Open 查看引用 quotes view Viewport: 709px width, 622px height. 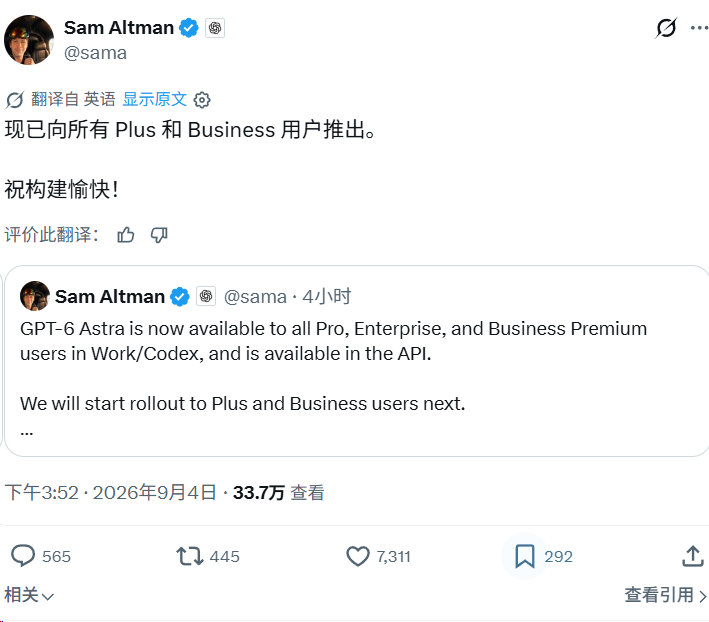click(665, 595)
